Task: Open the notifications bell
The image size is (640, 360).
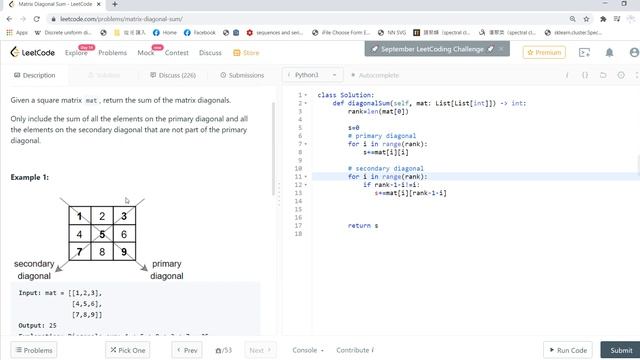Action: 609,52
